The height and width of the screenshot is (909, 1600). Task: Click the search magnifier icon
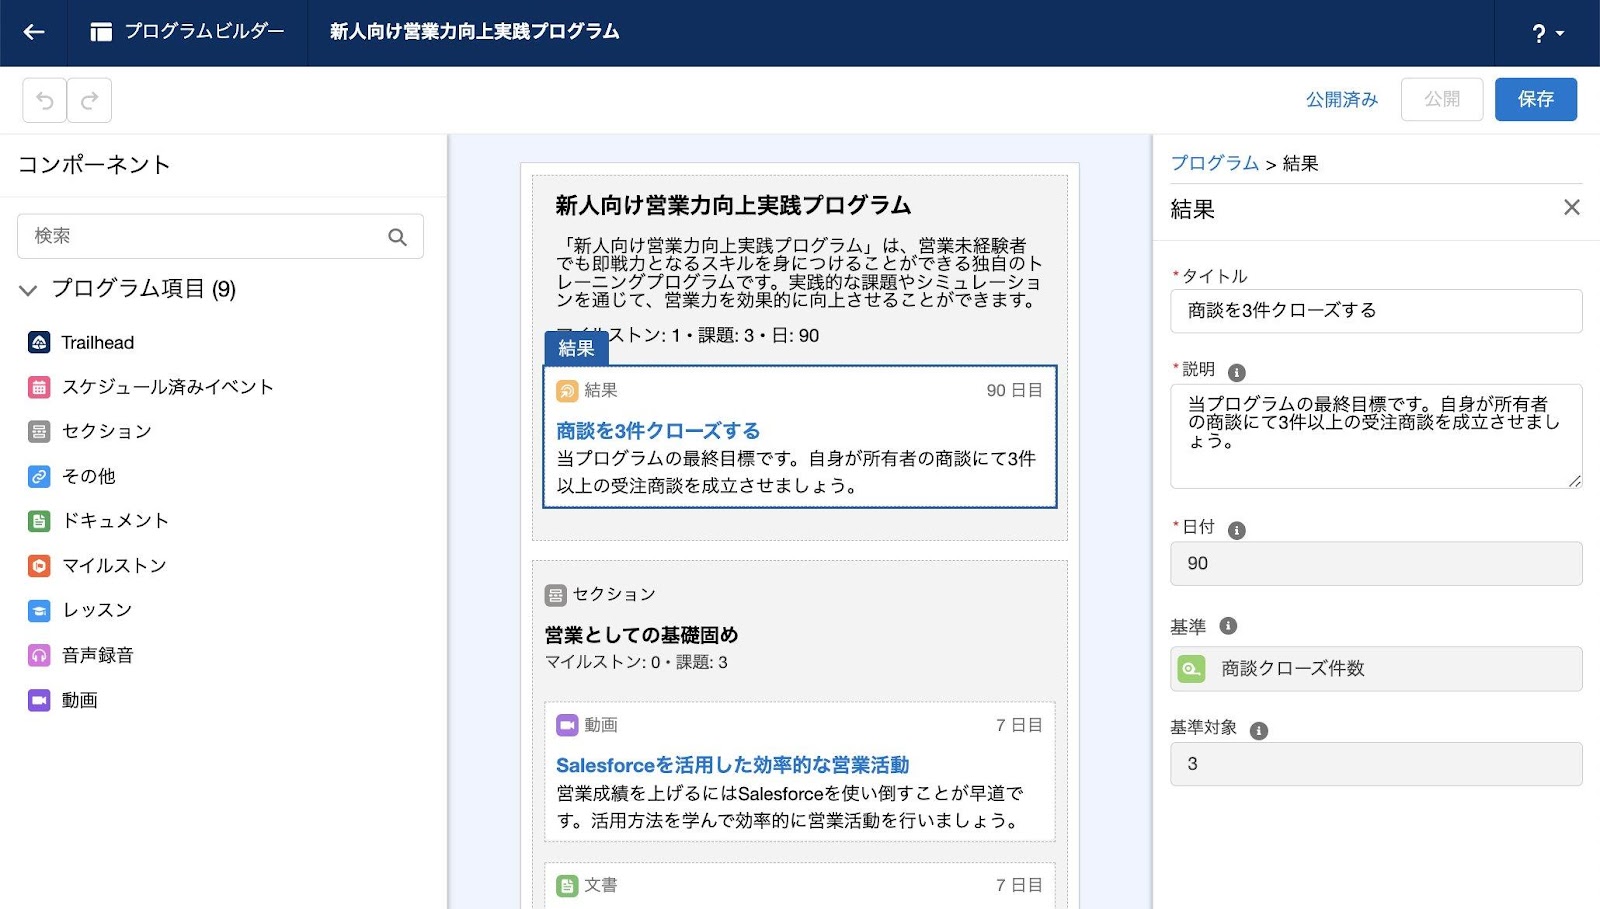397,237
